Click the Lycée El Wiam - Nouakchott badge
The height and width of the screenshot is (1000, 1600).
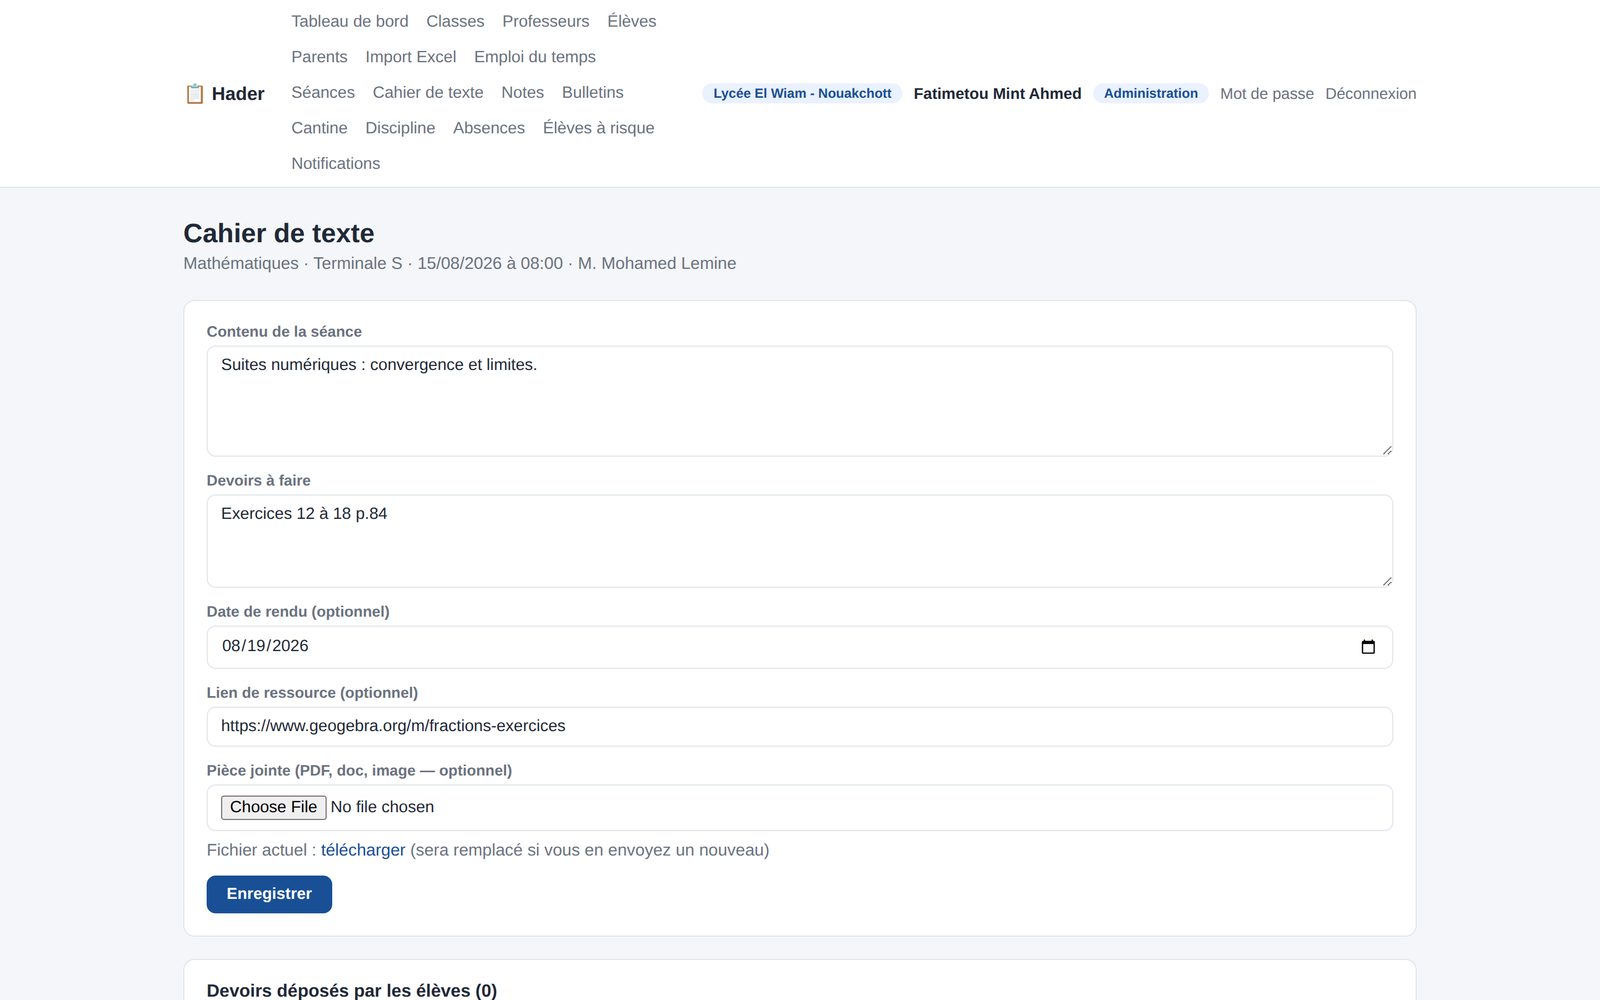coord(802,93)
